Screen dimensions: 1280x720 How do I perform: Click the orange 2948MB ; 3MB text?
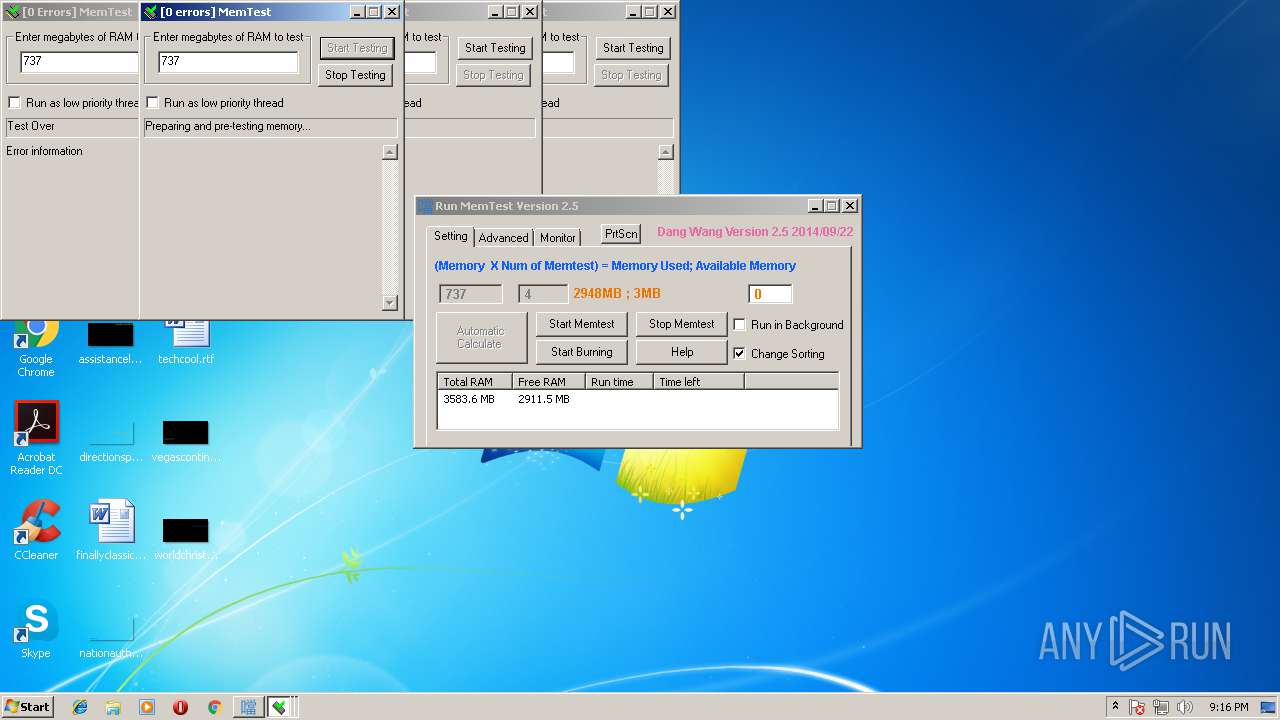click(617, 294)
